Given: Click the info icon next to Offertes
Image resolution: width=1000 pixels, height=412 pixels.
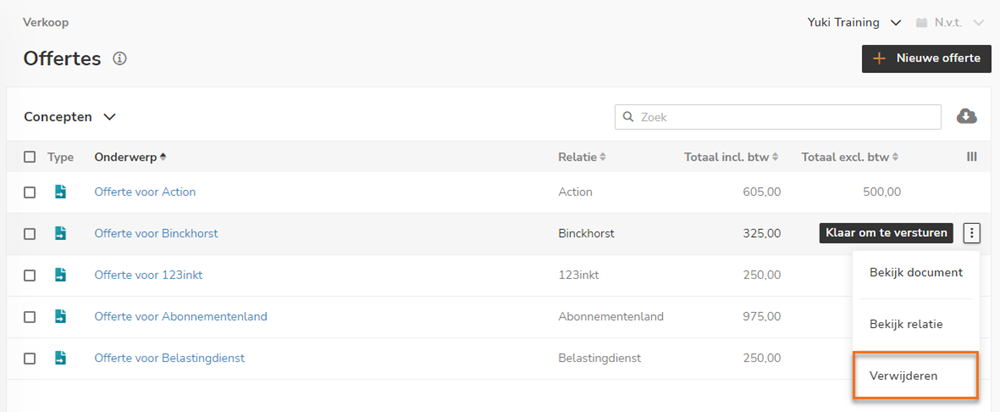Looking at the screenshot, I should pyautogui.click(x=120, y=59).
